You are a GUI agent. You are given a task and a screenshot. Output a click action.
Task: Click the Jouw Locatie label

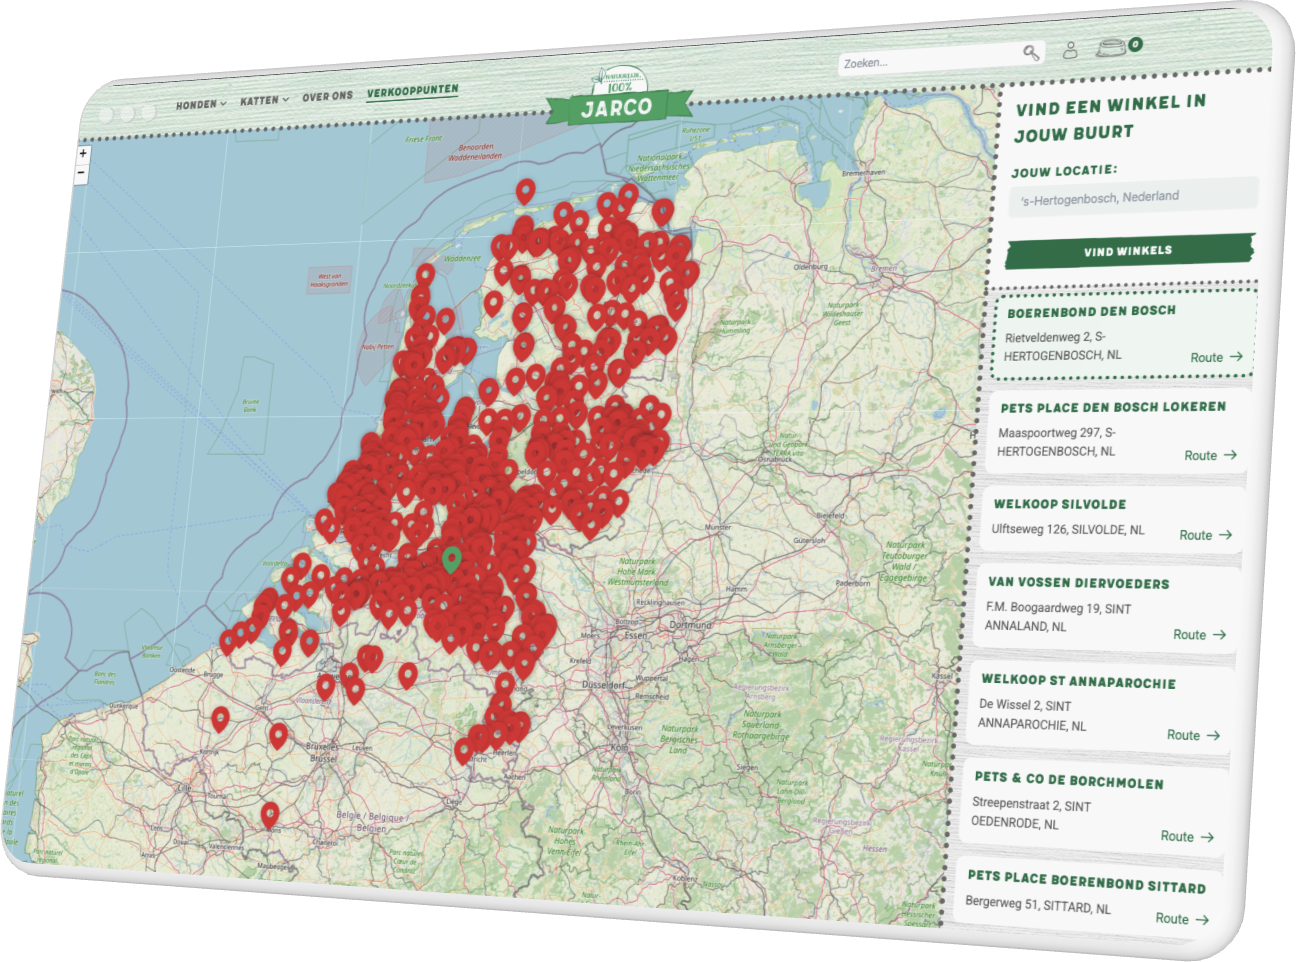1064,171
